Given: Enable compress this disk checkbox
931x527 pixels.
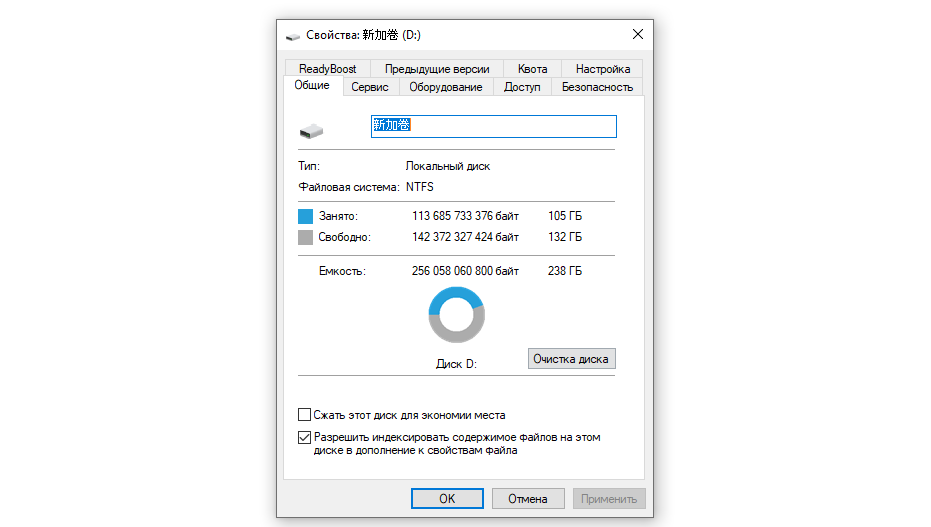Looking at the screenshot, I should point(304,414).
